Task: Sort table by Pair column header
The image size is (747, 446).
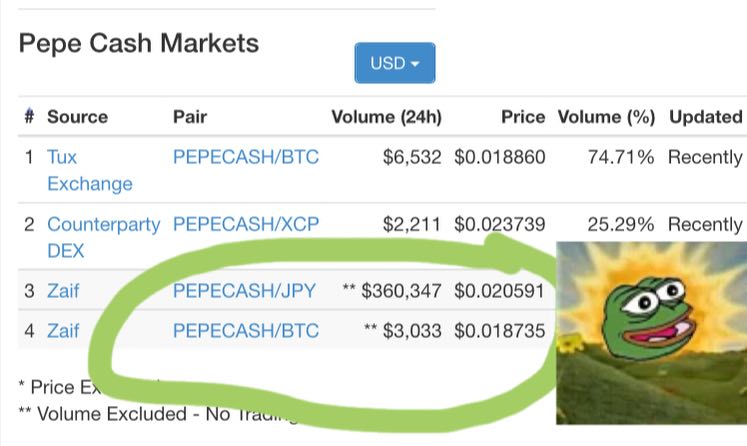Action: point(190,117)
